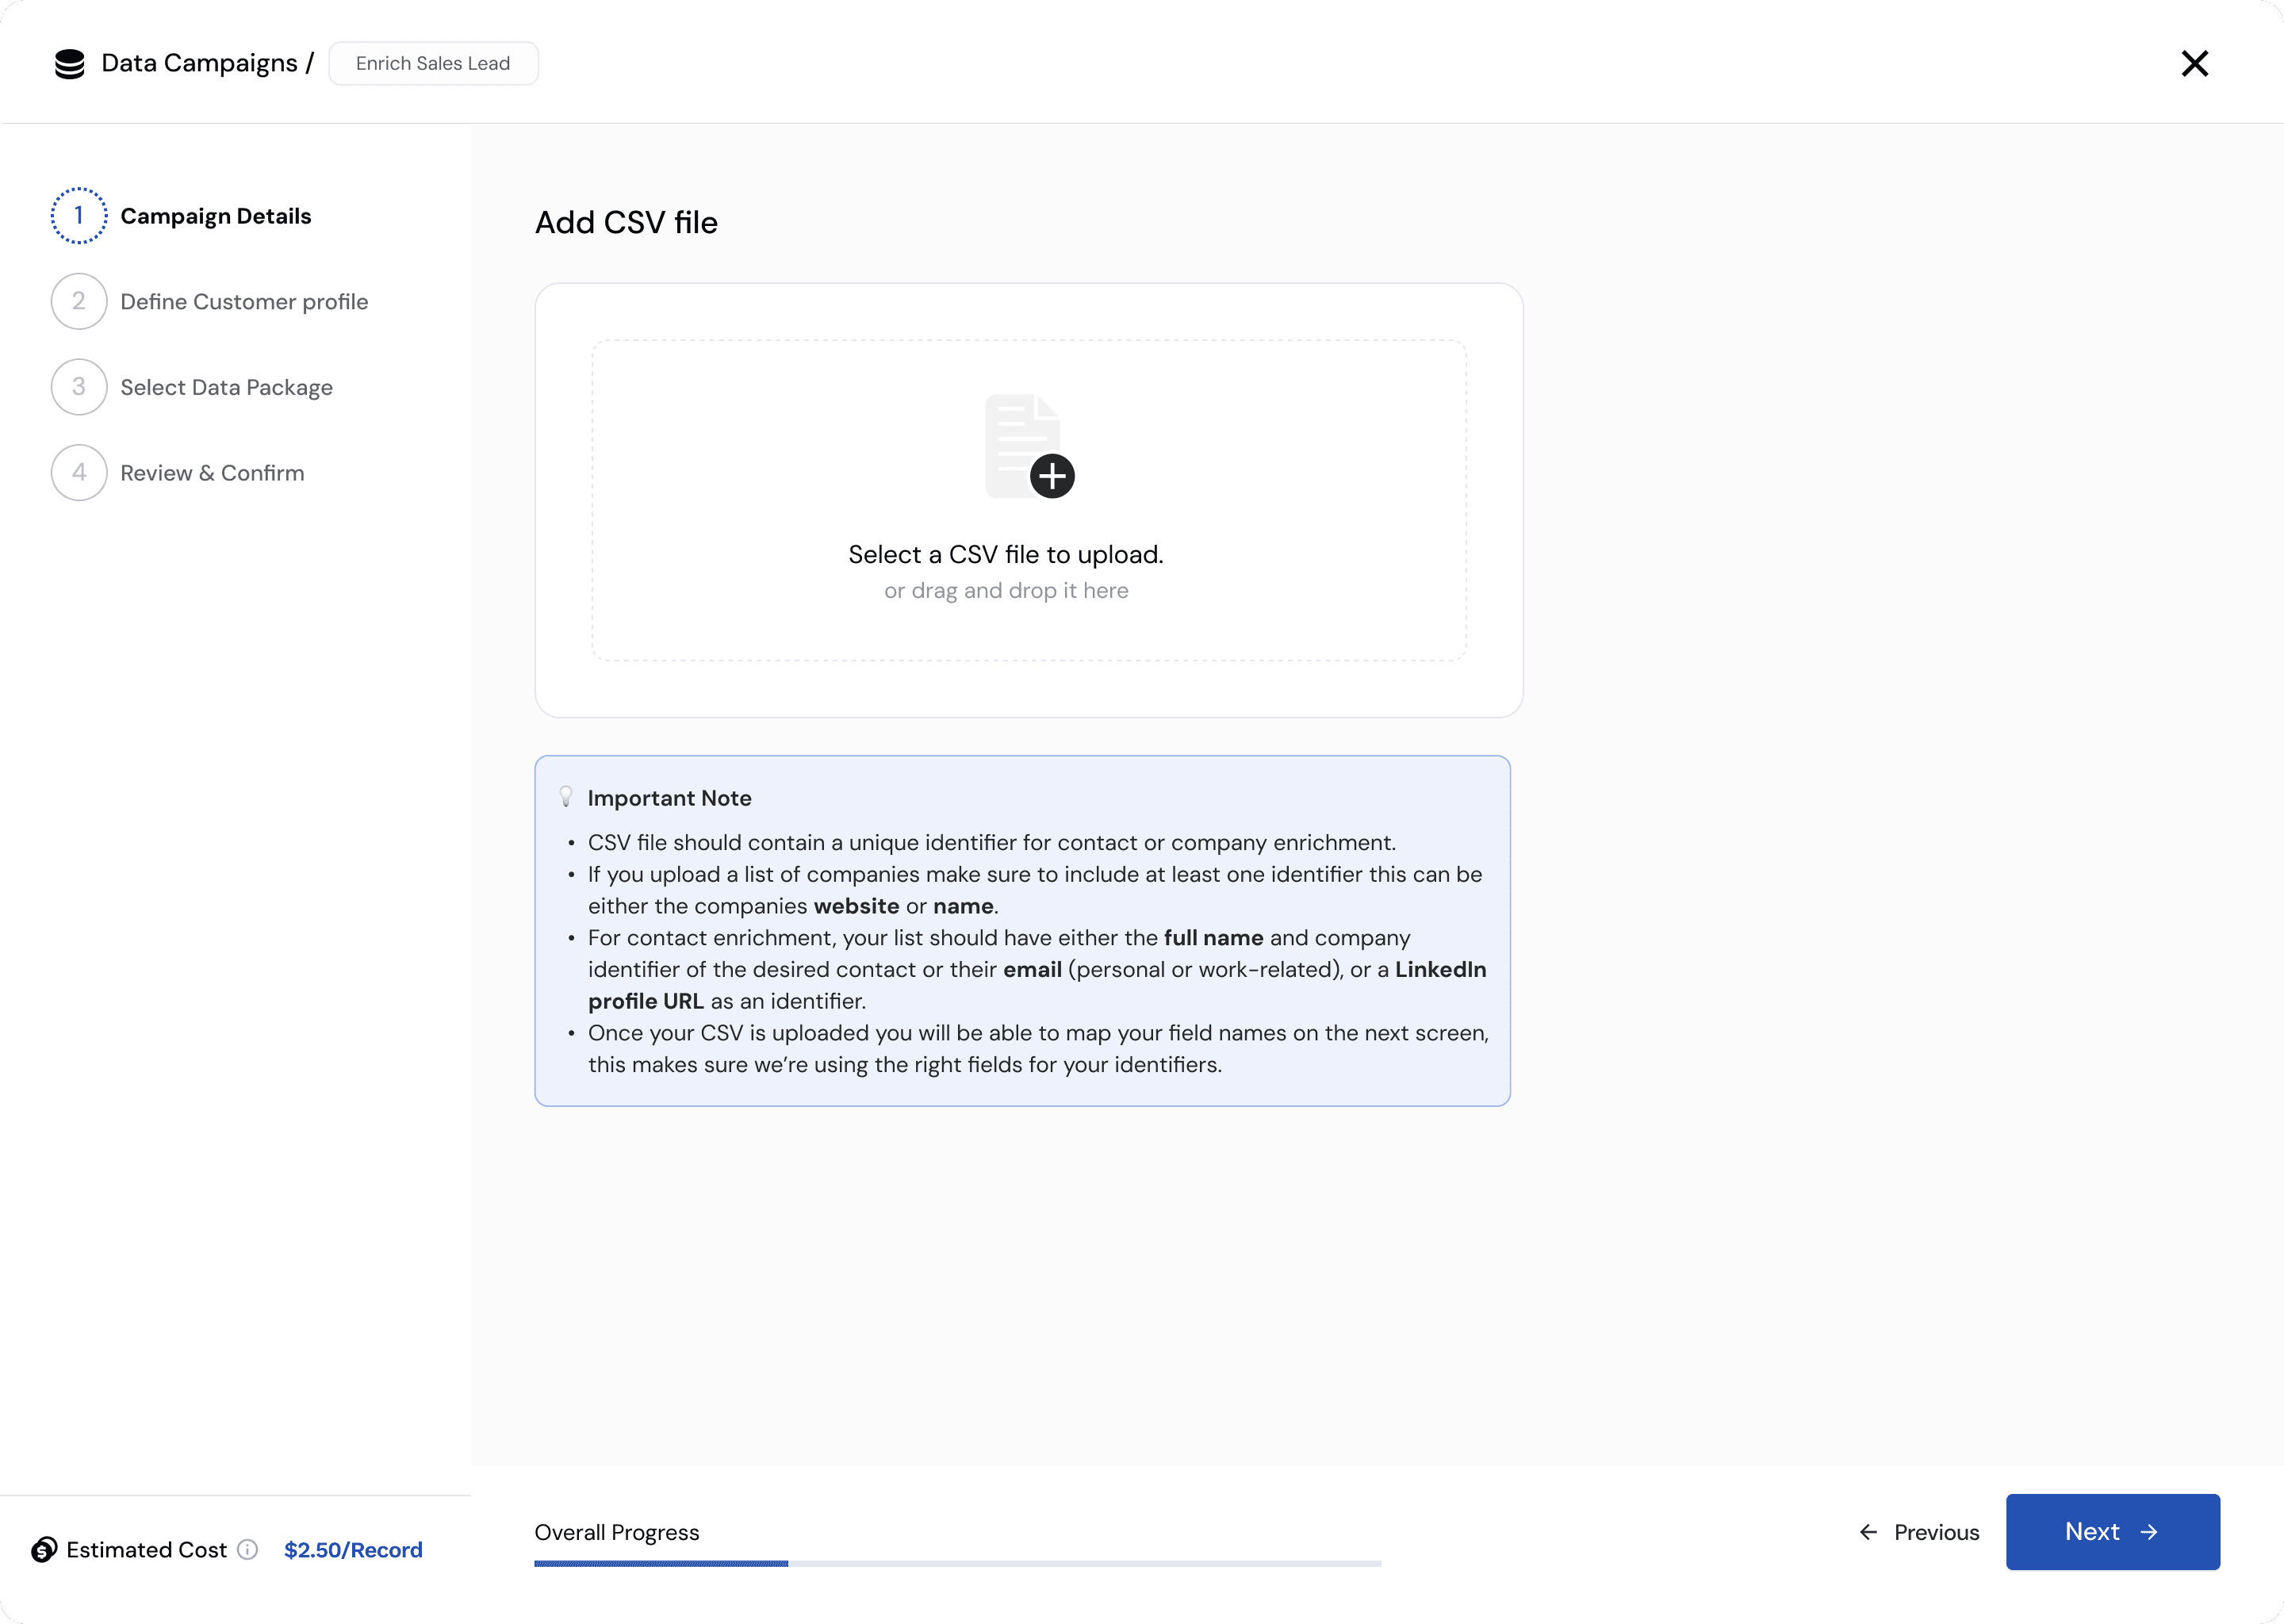Click the Enrich Sales Lead name field

[x=433, y=63]
